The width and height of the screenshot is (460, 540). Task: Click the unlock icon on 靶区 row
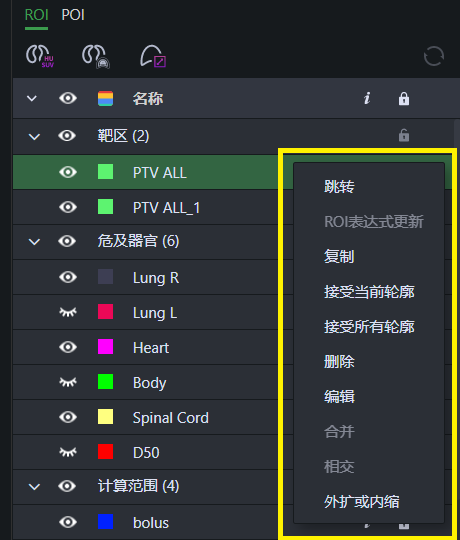click(x=404, y=135)
